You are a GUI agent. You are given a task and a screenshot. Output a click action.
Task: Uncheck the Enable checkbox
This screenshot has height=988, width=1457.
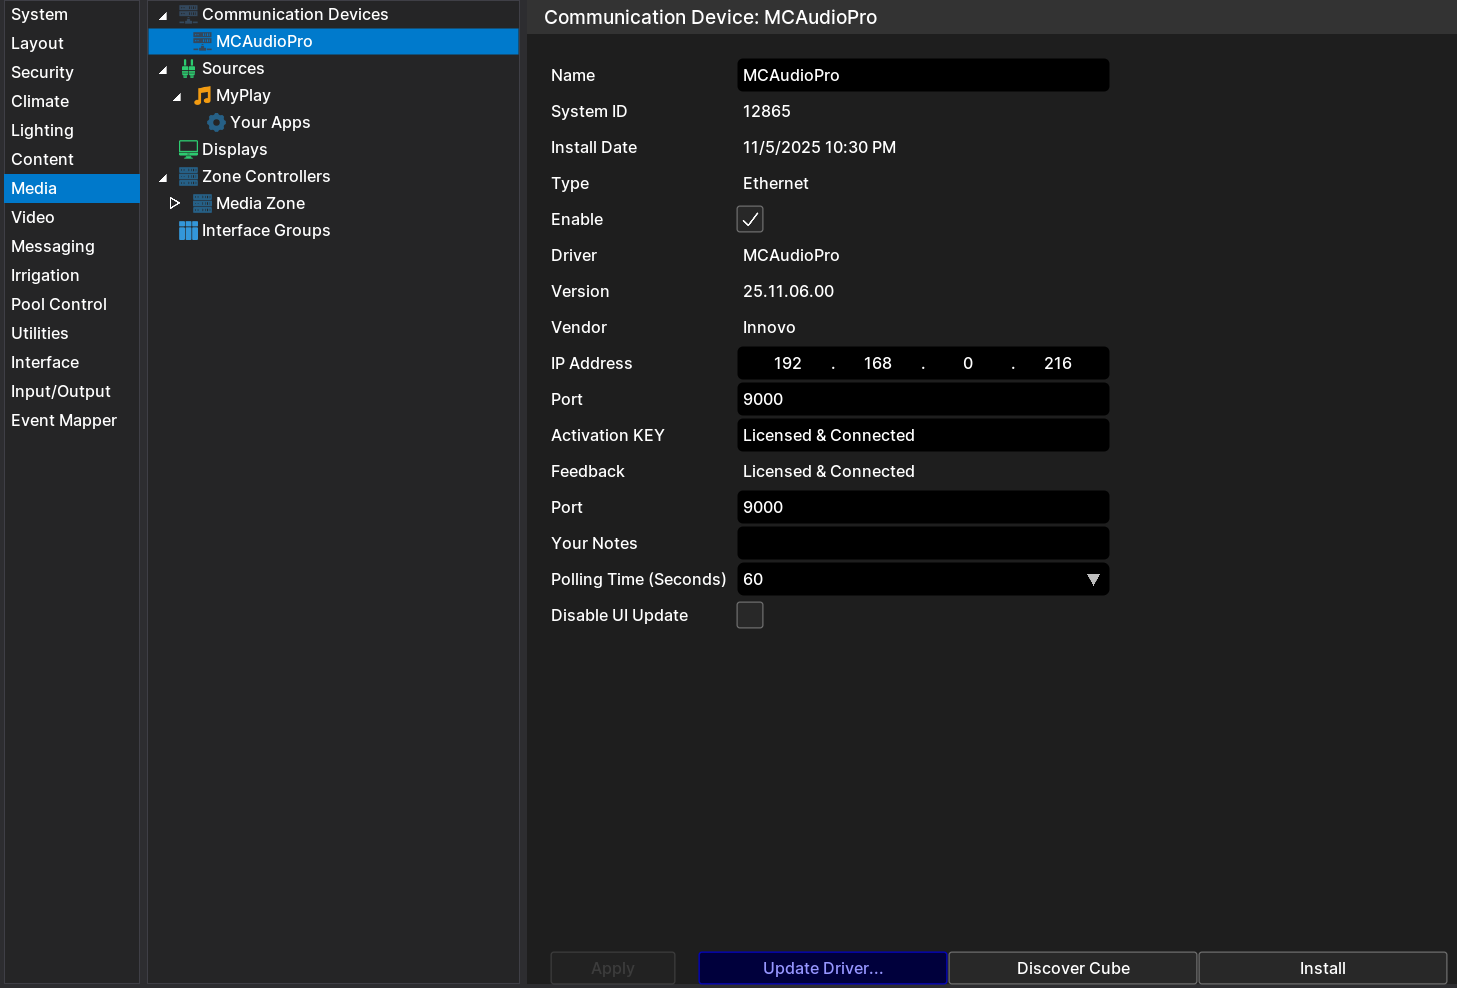click(750, 219)
